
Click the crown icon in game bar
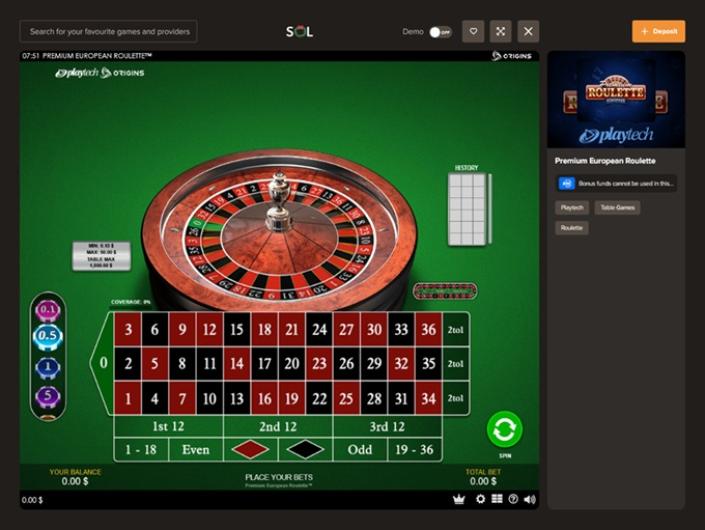pyautogui.click(x=459, y=499)
